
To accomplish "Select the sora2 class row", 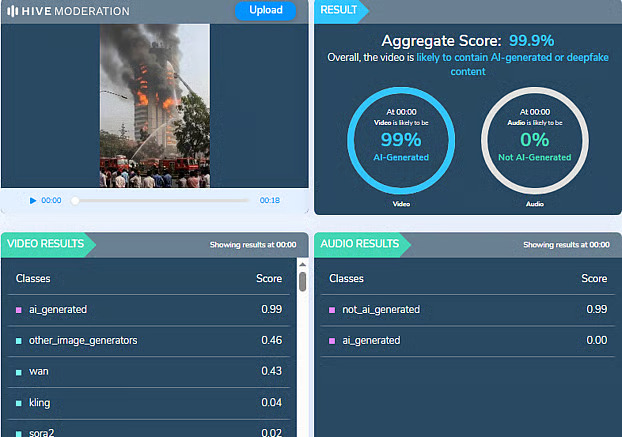I will pos(150,430).
